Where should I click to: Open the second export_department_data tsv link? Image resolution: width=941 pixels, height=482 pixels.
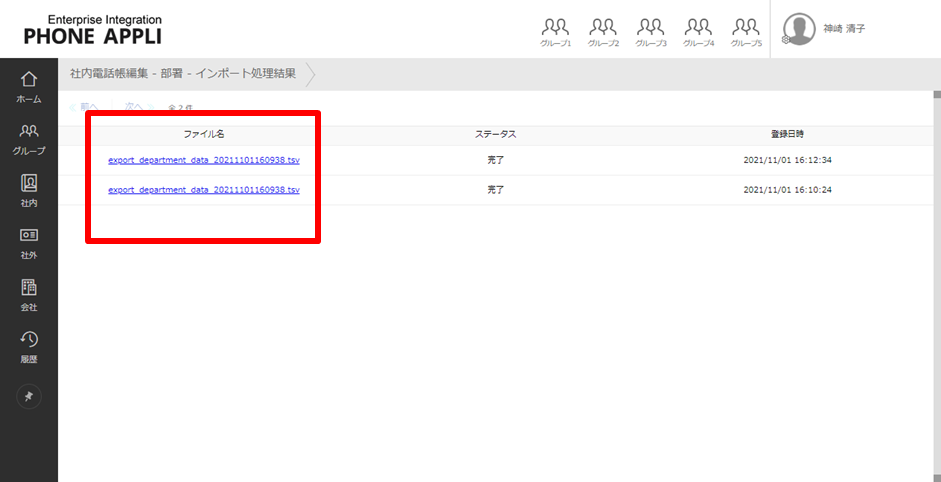tap(204, 190)
